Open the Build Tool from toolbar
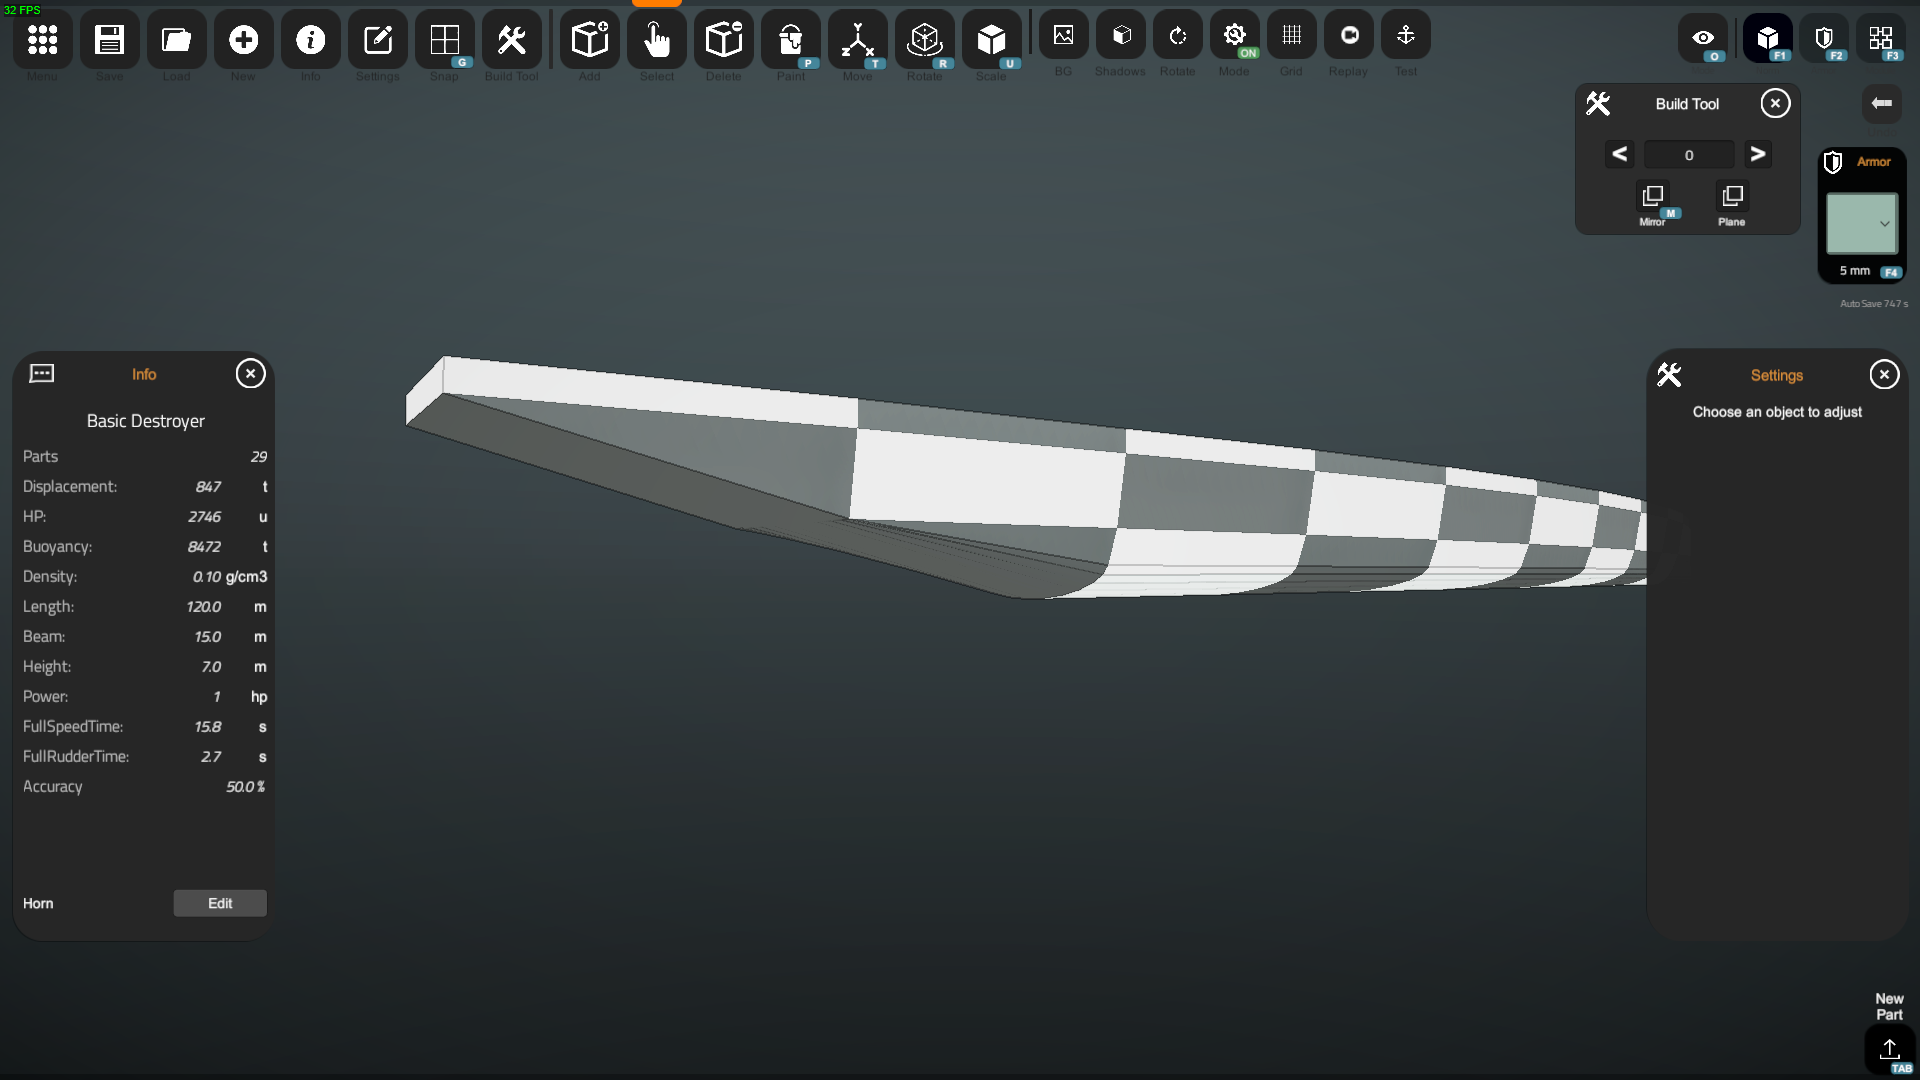 point(511,40)
